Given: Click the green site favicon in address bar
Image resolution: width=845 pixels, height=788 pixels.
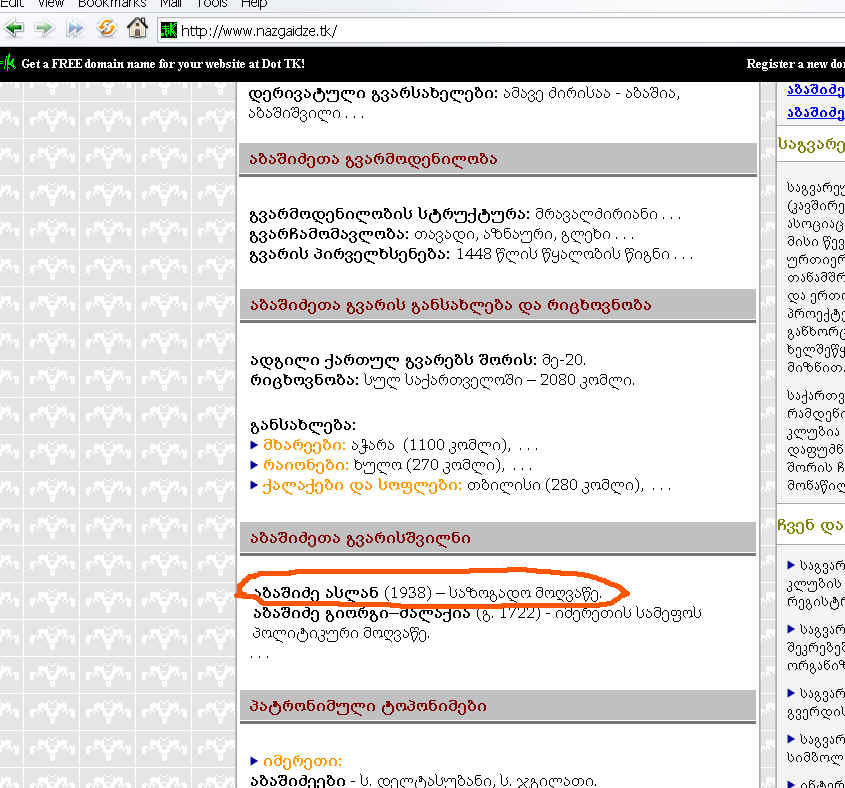Looking at the screenshot, I should (169, 30).
